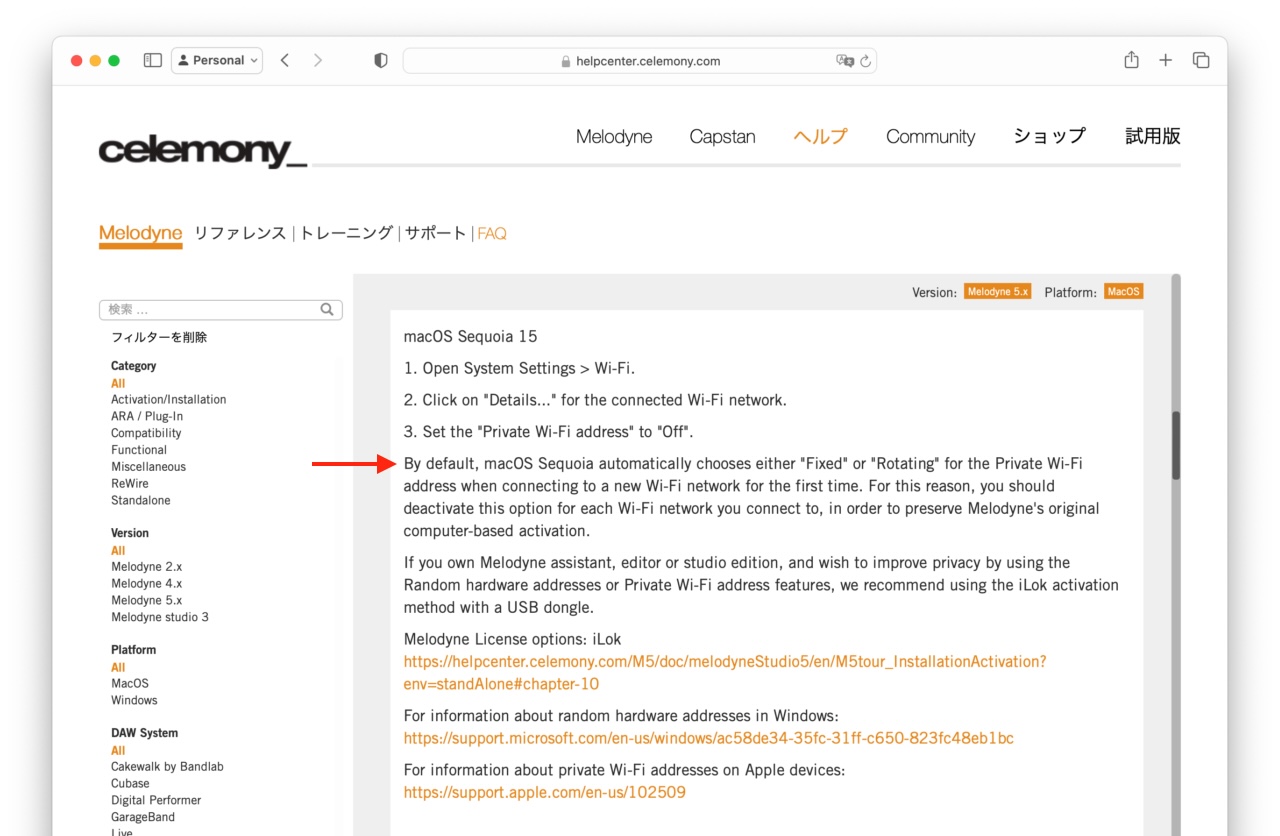Click the magnifier search icon
The image size is (1280, 836).
point(327,310)
